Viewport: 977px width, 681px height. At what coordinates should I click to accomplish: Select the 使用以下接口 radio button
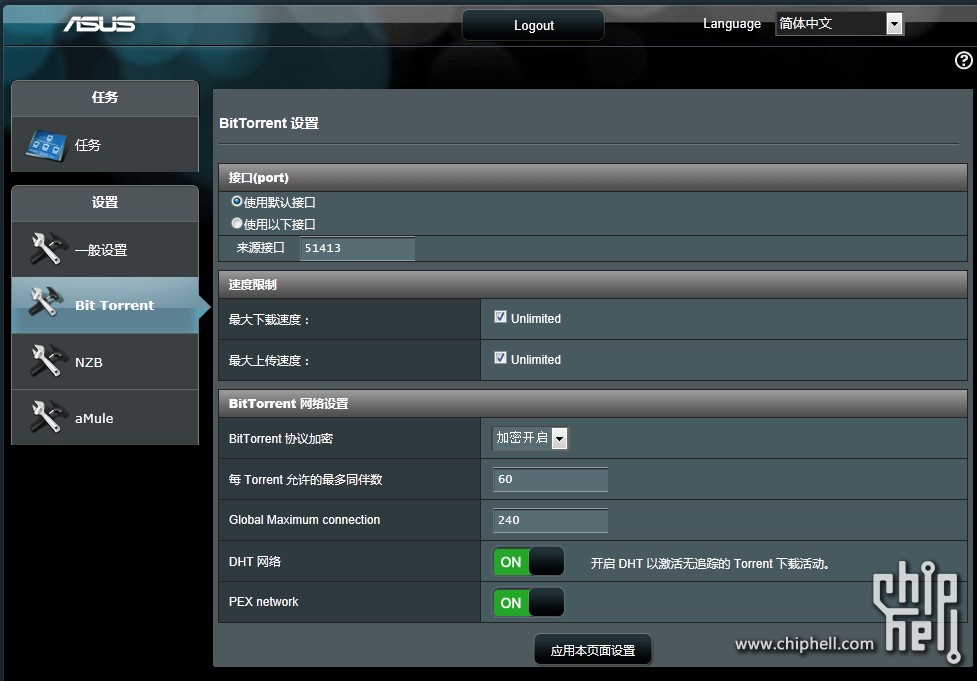[237, 223]
